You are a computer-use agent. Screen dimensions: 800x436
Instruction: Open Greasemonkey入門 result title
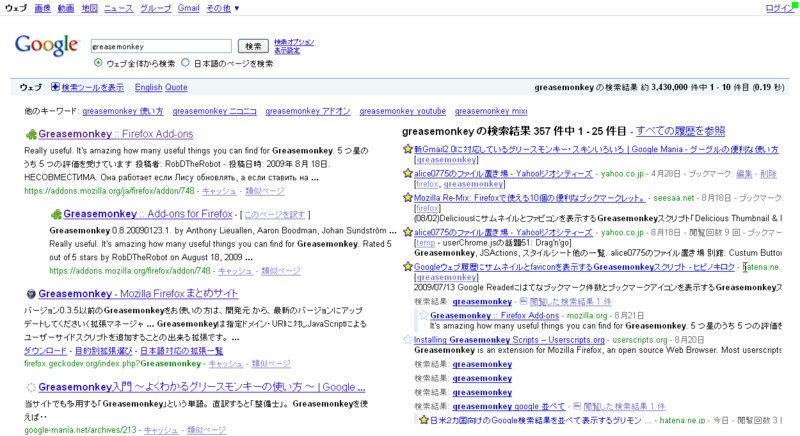click(202, 387)
